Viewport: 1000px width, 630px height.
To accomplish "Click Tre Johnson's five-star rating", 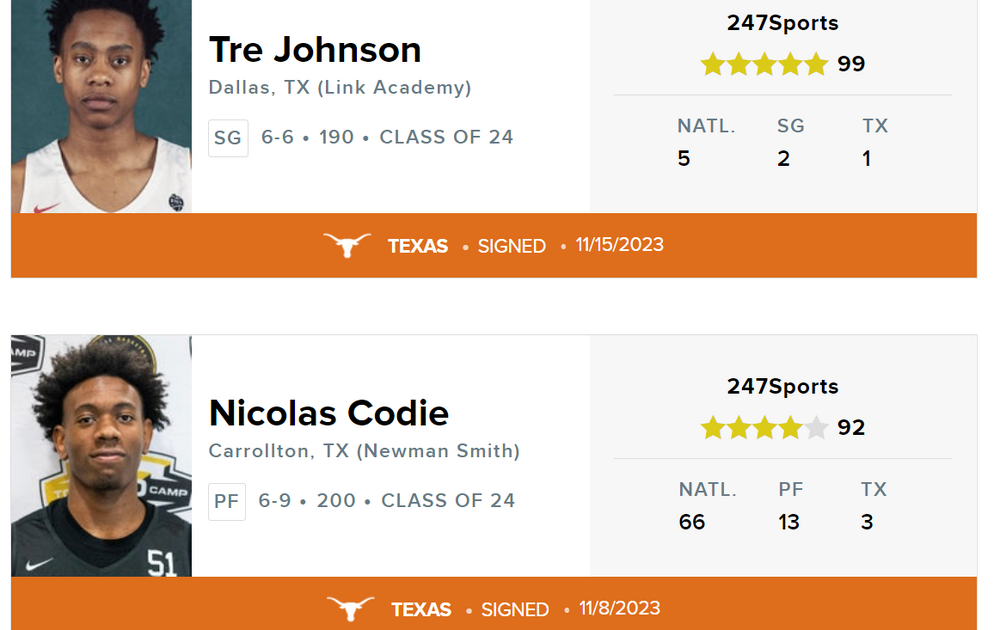I will coord(764,64).
